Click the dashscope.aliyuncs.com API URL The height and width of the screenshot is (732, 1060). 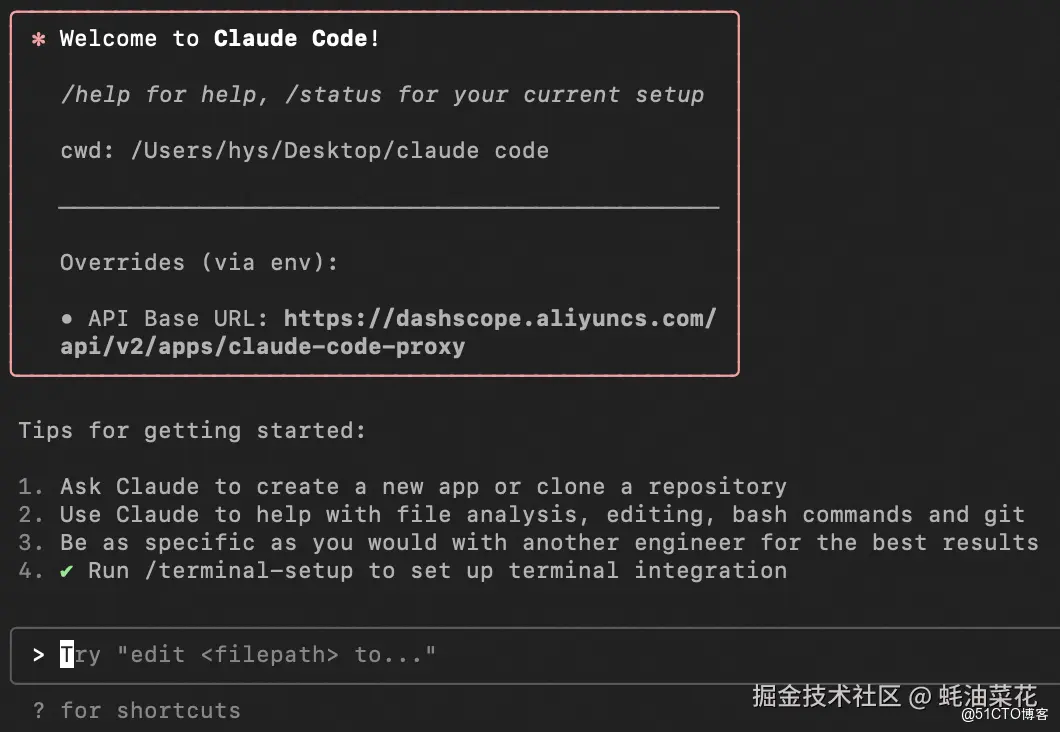pyautogui.click(x=500, y=318)
